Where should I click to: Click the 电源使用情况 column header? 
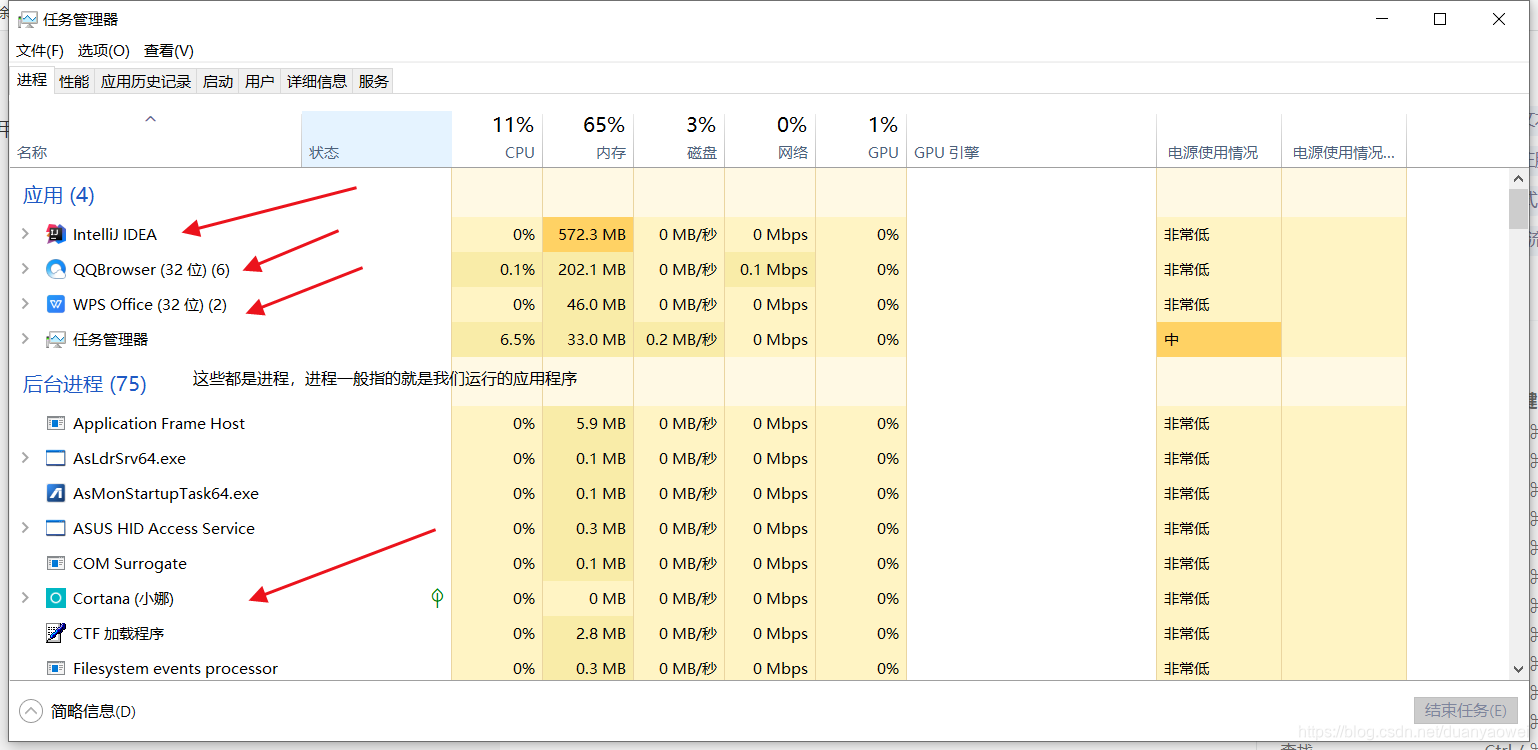(1219, 139)
